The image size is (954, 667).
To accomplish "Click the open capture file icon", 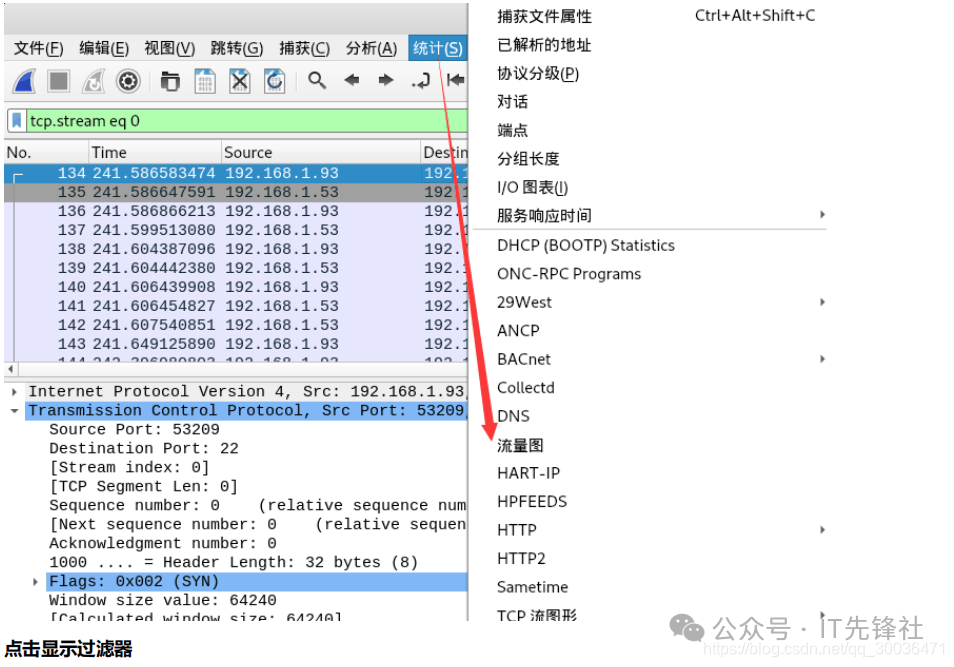I will point(170,81).
